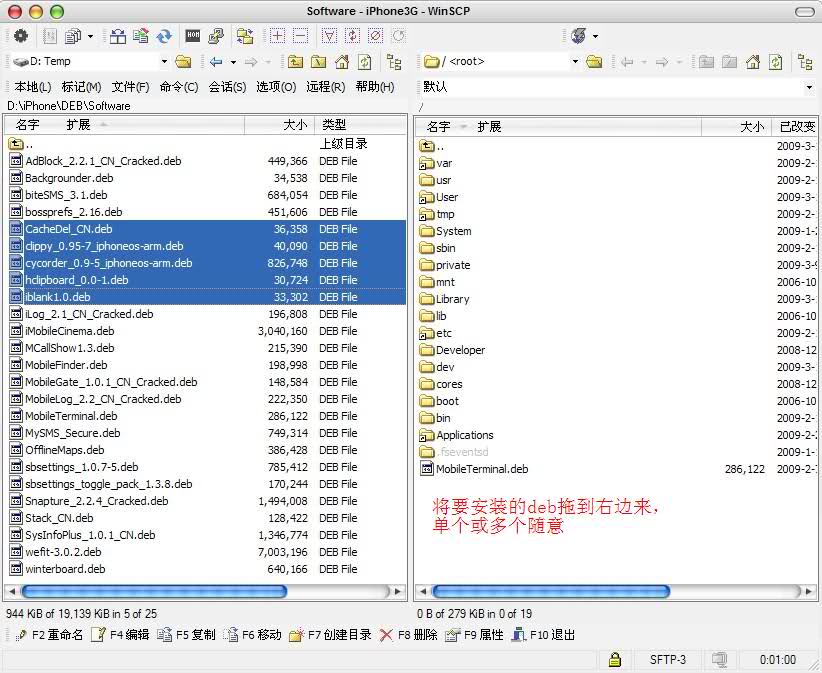The width and height of the screenshot is (822, 673).
Task: Open local directory with folder icon
Action: coord(183,62)
